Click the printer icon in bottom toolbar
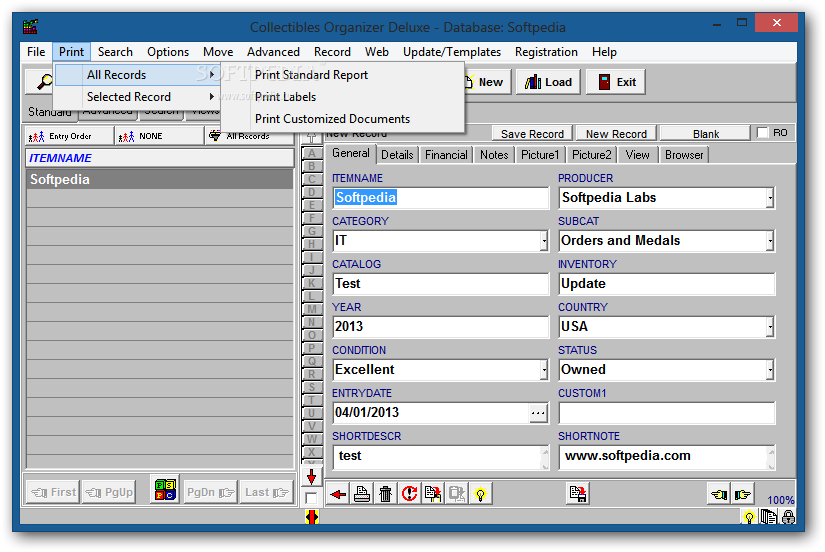 361,494
